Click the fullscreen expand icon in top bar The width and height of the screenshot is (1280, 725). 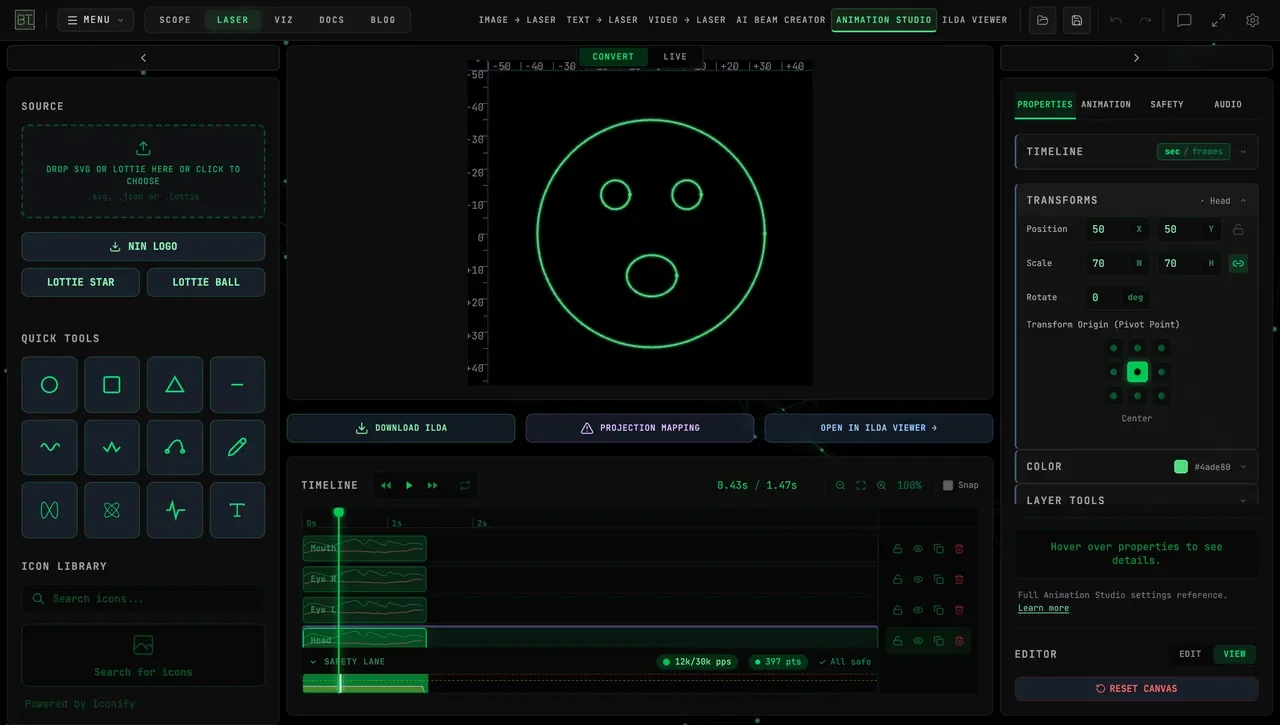[x=1218, y=20]
